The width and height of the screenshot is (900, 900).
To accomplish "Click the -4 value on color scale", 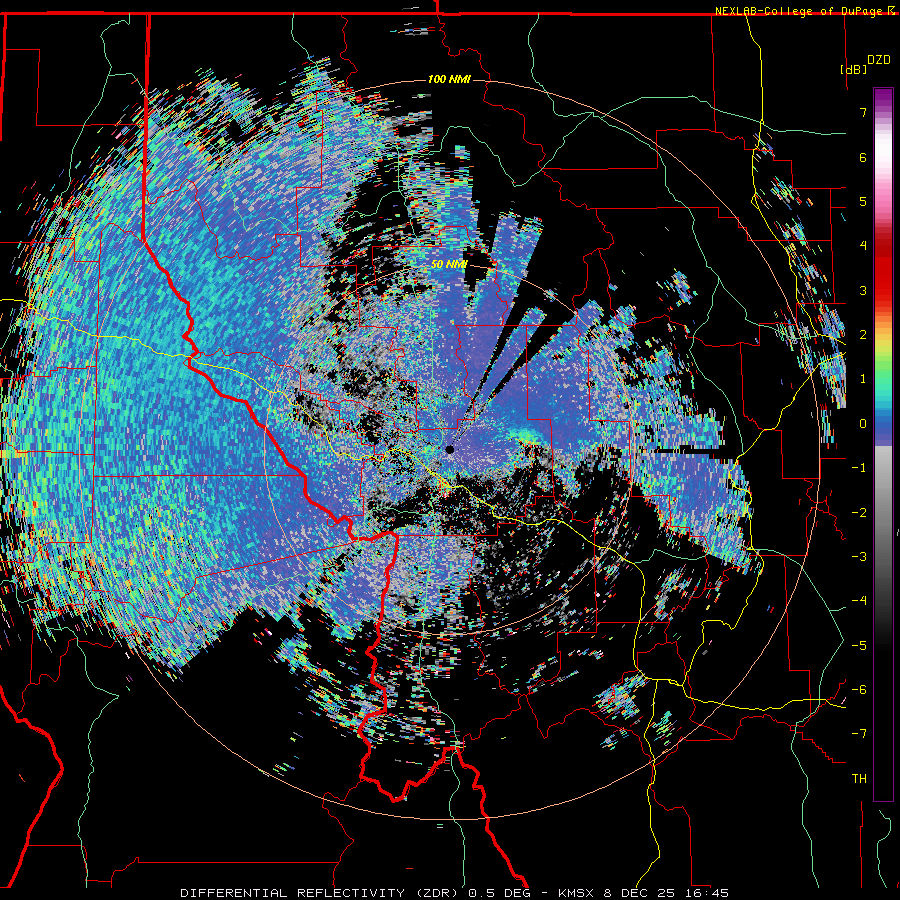I will click(x=859, y=601).
